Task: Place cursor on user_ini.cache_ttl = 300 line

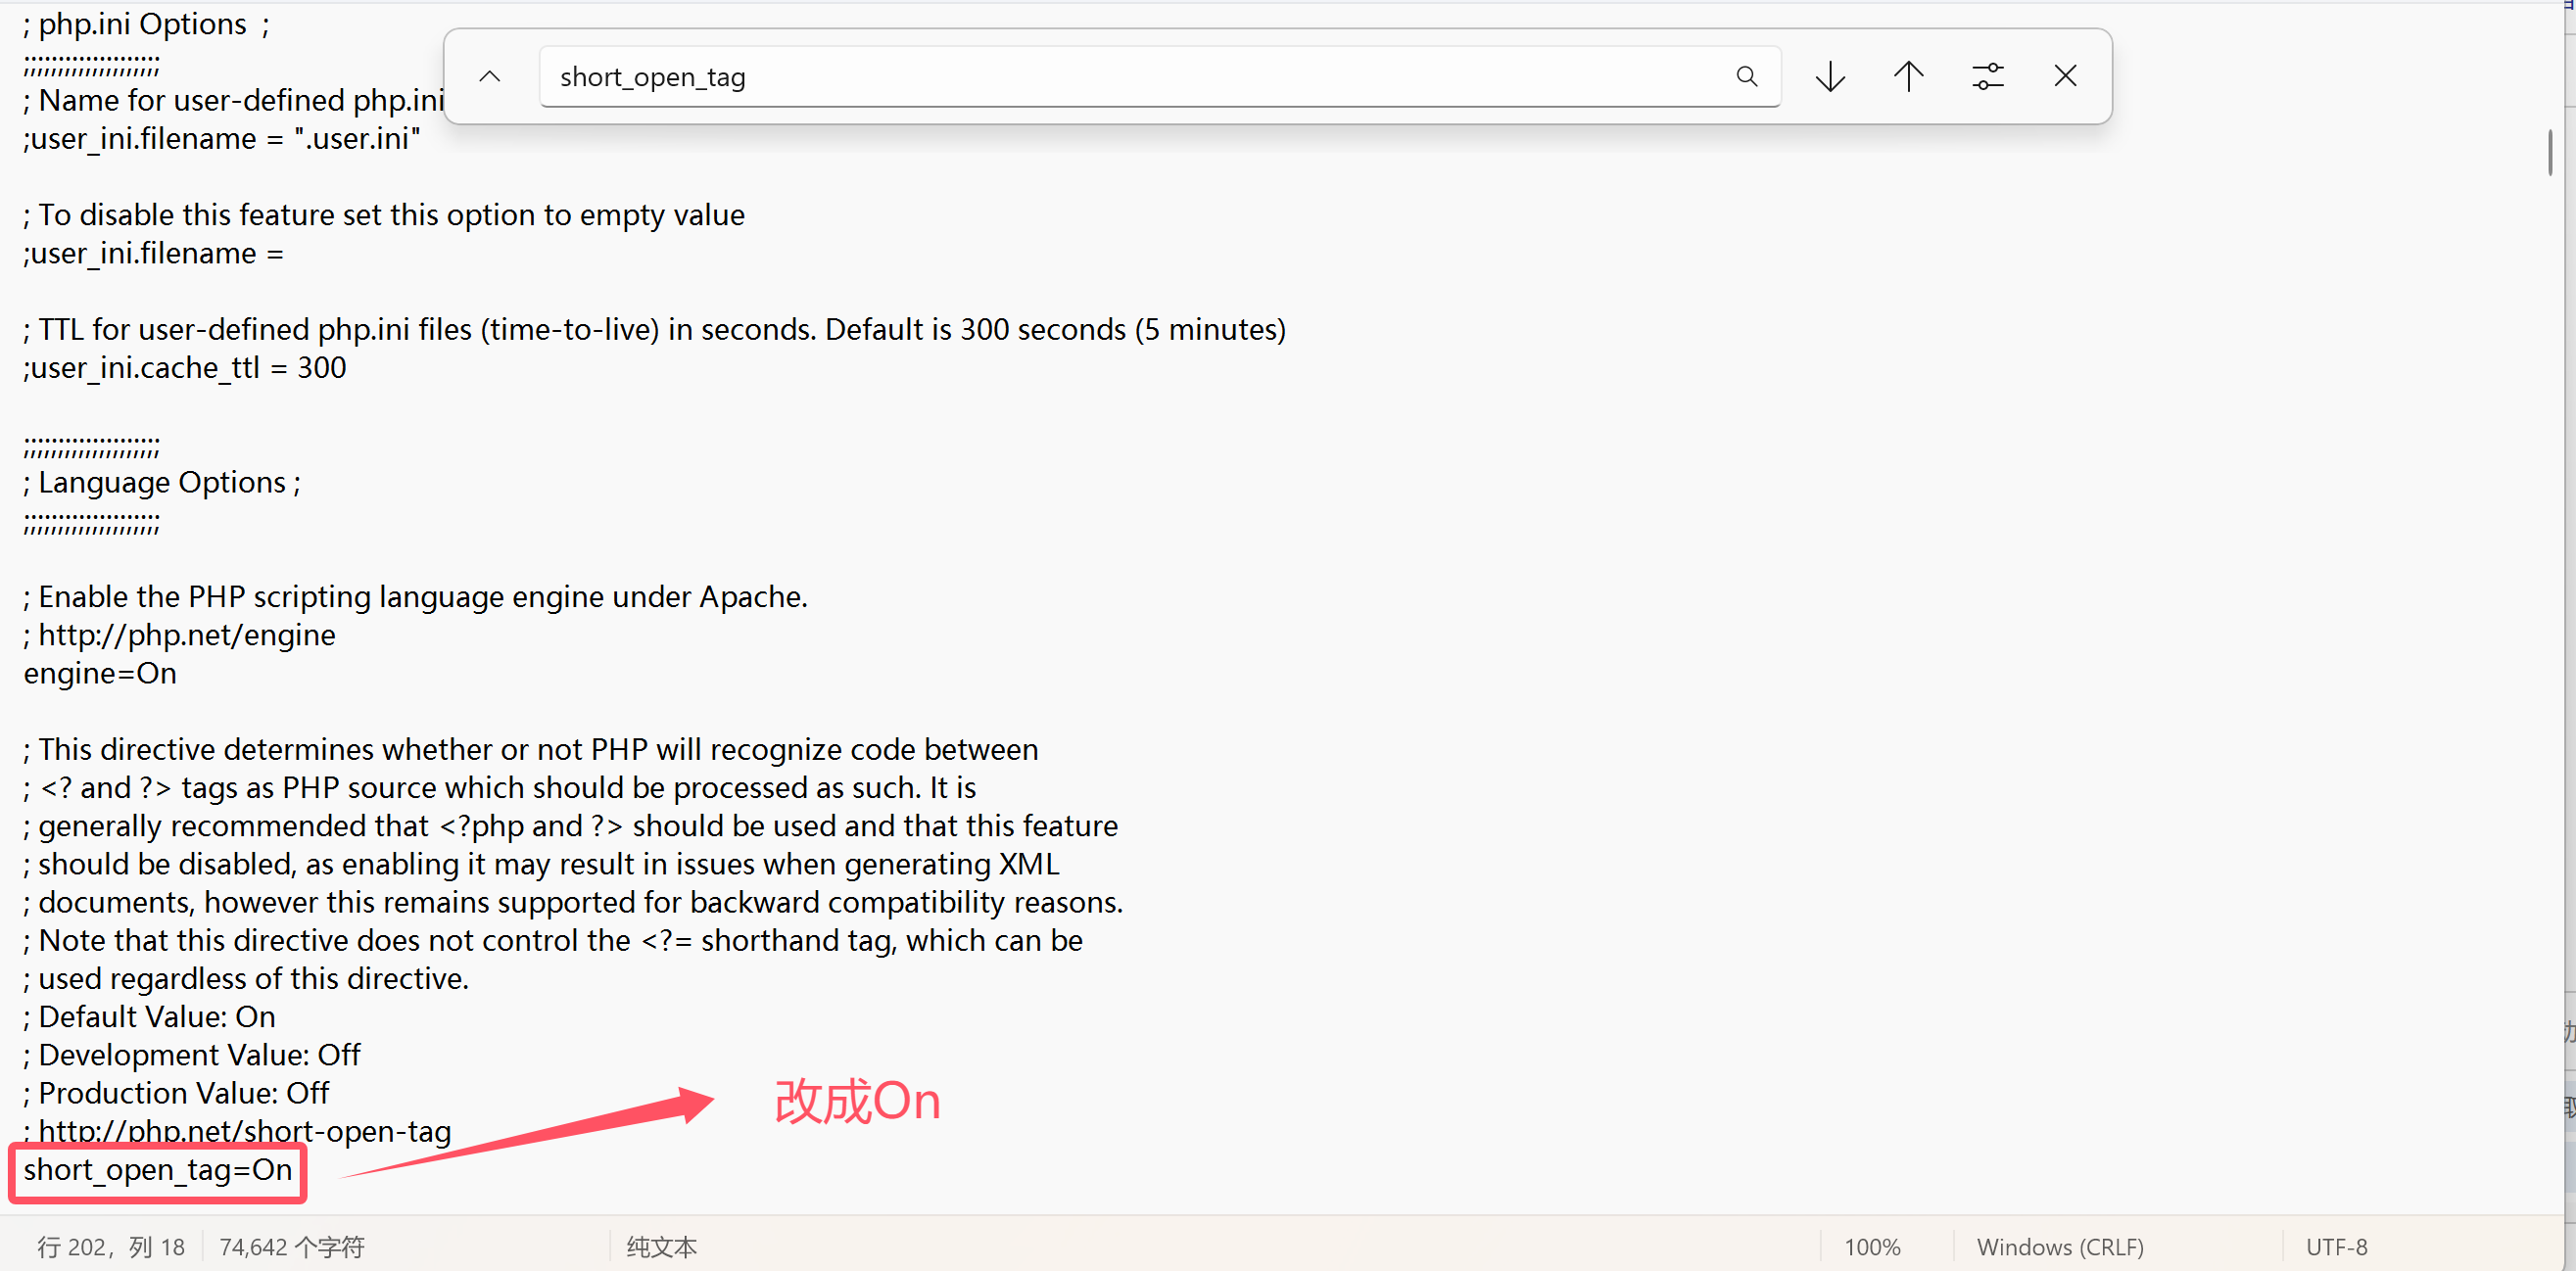Action: pos(185,368)
